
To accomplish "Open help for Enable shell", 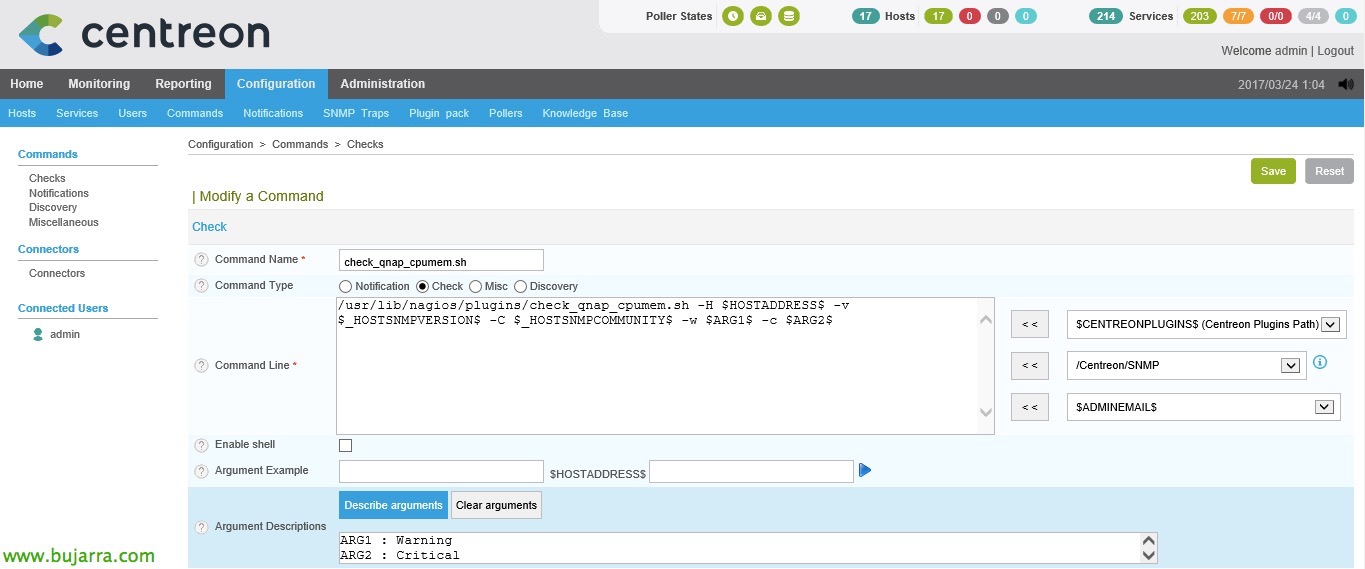I will click(x=201, y=445).
